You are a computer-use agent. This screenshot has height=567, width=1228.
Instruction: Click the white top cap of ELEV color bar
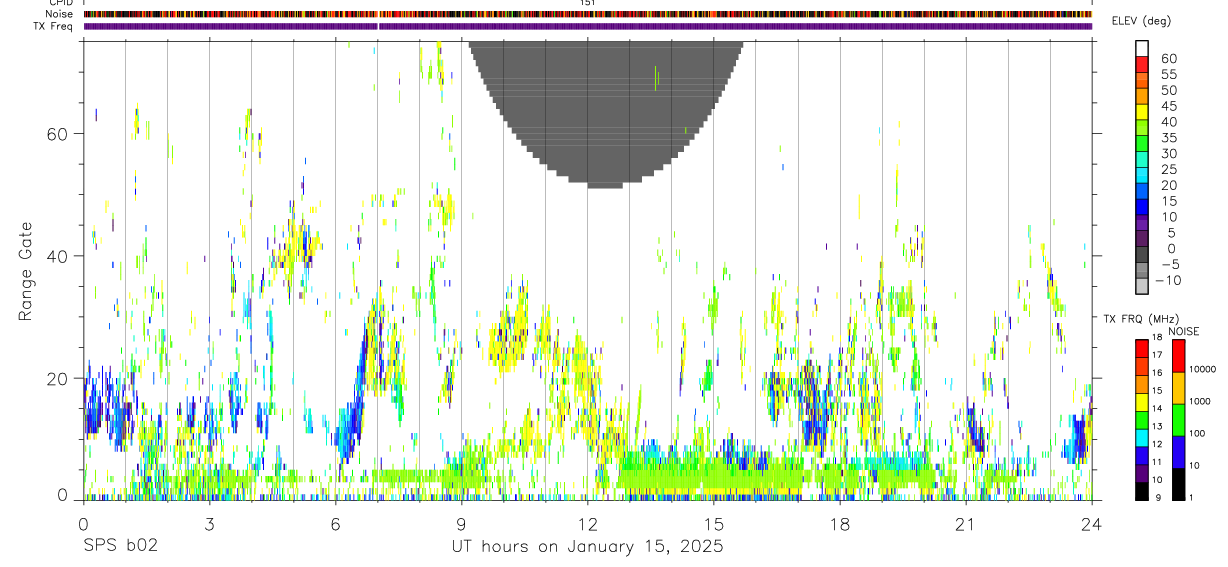pos(1142,48)
